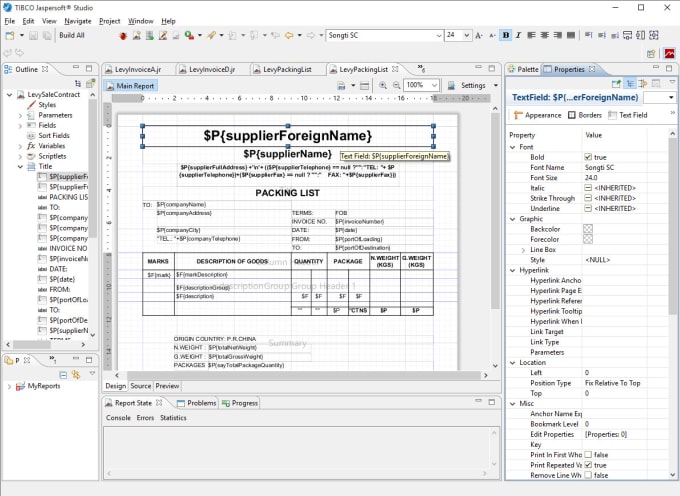Toggle the Underline INHERITED checkbox
Viewport: 680px width, 496px height.
588,209
